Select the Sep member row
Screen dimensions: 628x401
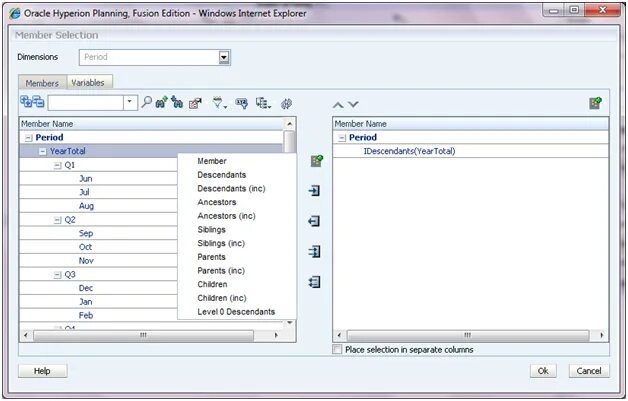pyautogui.click(x=99, y=233)
